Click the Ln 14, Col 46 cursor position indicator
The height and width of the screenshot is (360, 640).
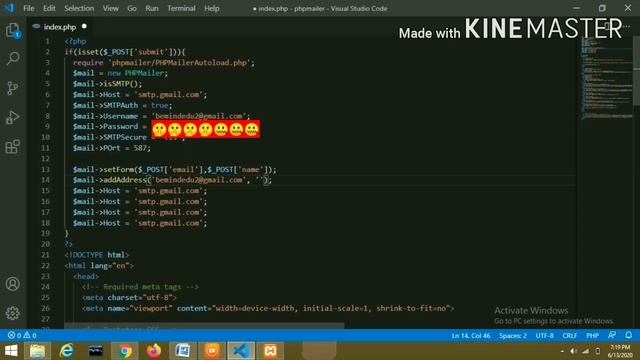coord(471,336)
